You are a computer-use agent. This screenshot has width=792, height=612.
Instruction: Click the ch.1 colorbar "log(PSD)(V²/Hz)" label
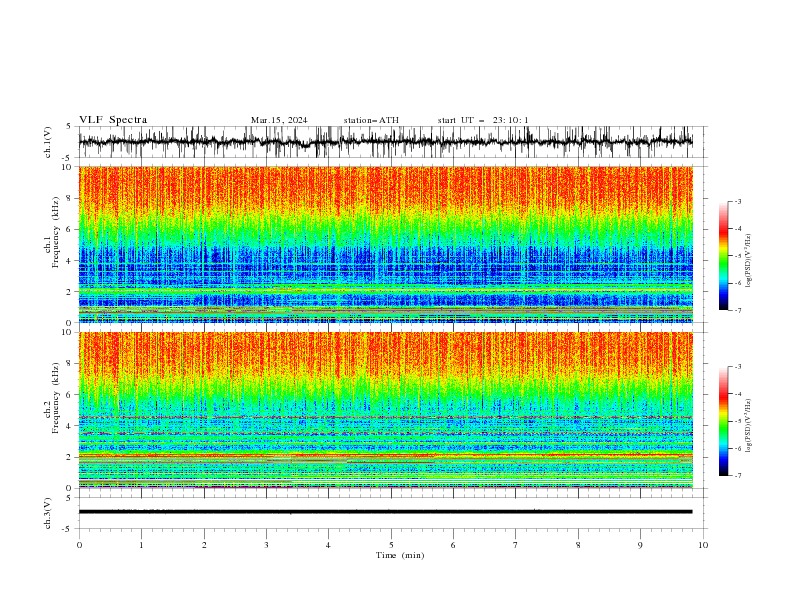coord(748,261)
